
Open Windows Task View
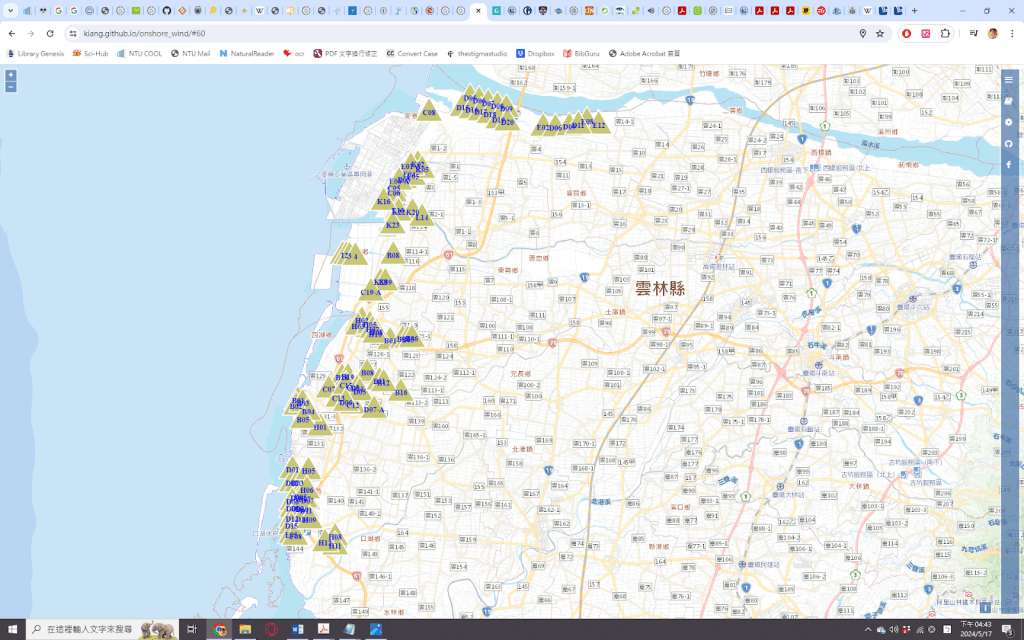[191, 629]
